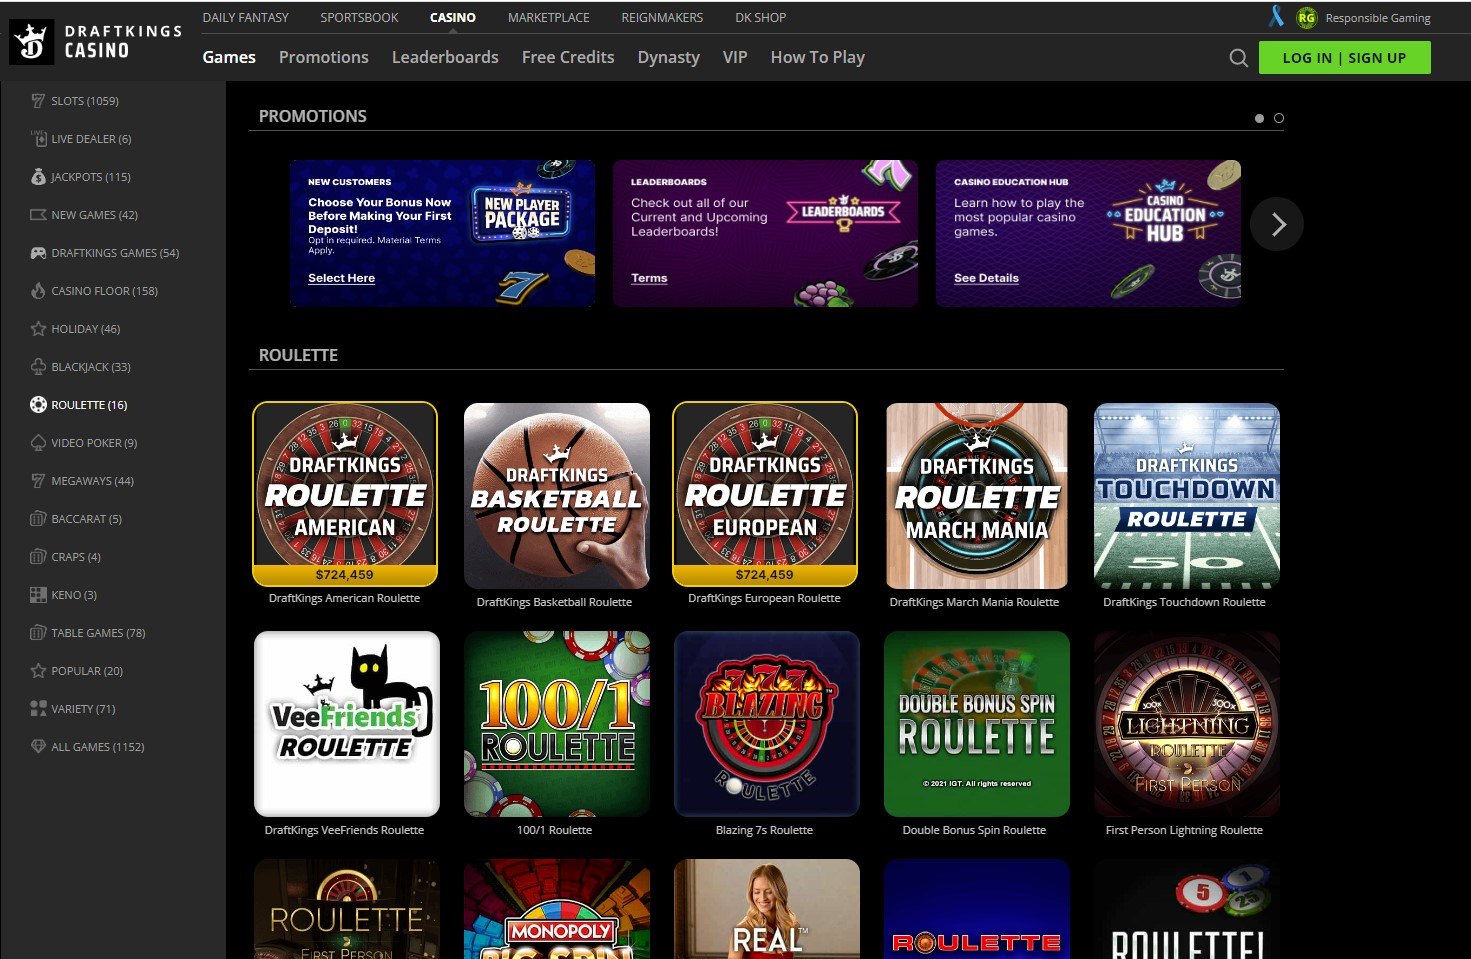The height and width of the screenshot is (959, 1471).
Task: Open the Monopoly Big Spin game thumbnail
Action: tap(557, 909)
